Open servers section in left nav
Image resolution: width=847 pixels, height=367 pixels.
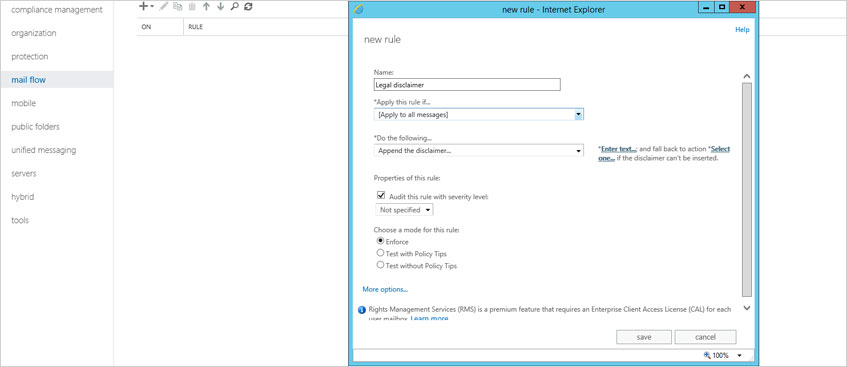[x=24, y=174]
